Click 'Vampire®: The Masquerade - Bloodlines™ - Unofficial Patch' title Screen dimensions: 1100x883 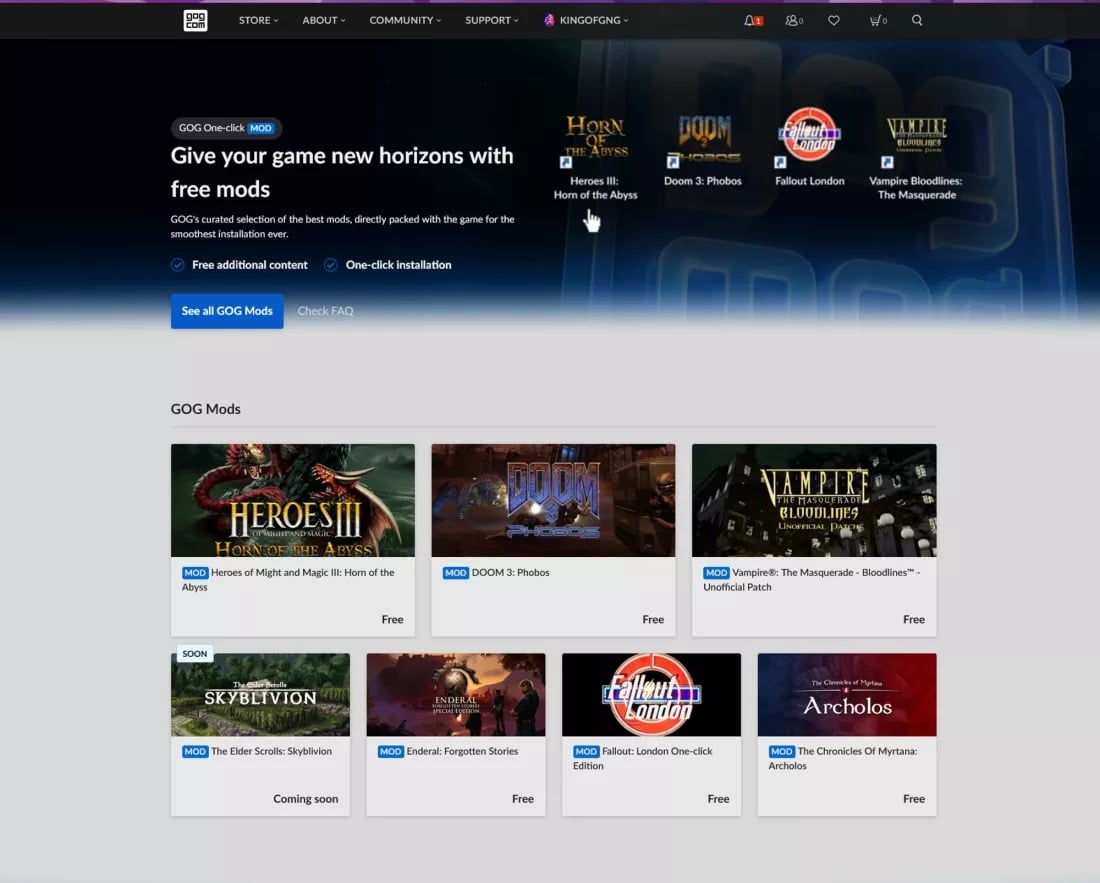coord(812,580)
